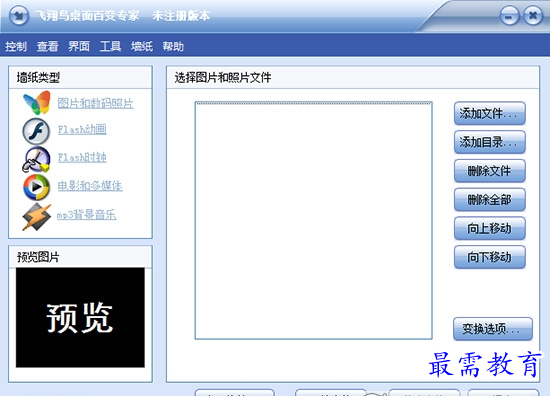
Task: Open 图片和数码照片 wallpaper type link
Action: pyautogui.click(x=95, y=103)
